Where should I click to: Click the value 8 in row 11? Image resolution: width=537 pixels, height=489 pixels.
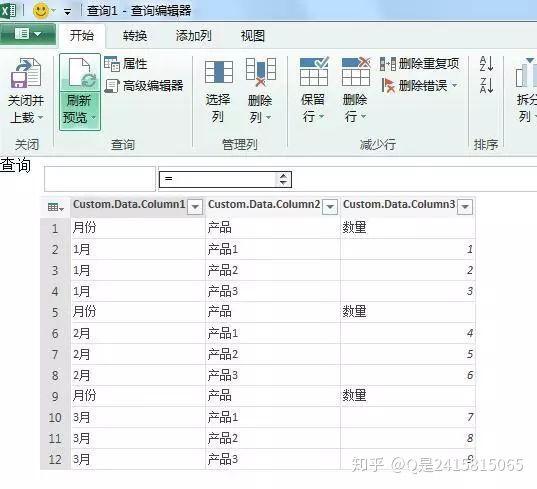click(470, 438)
